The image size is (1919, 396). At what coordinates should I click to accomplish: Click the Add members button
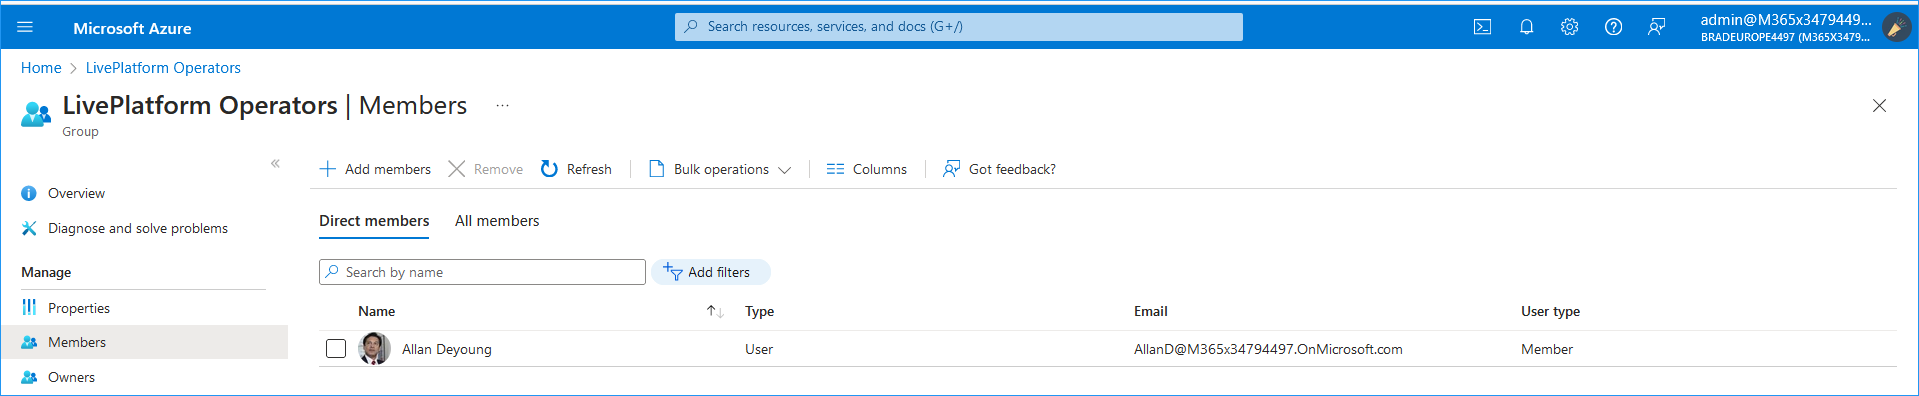(x=375, y=169)
